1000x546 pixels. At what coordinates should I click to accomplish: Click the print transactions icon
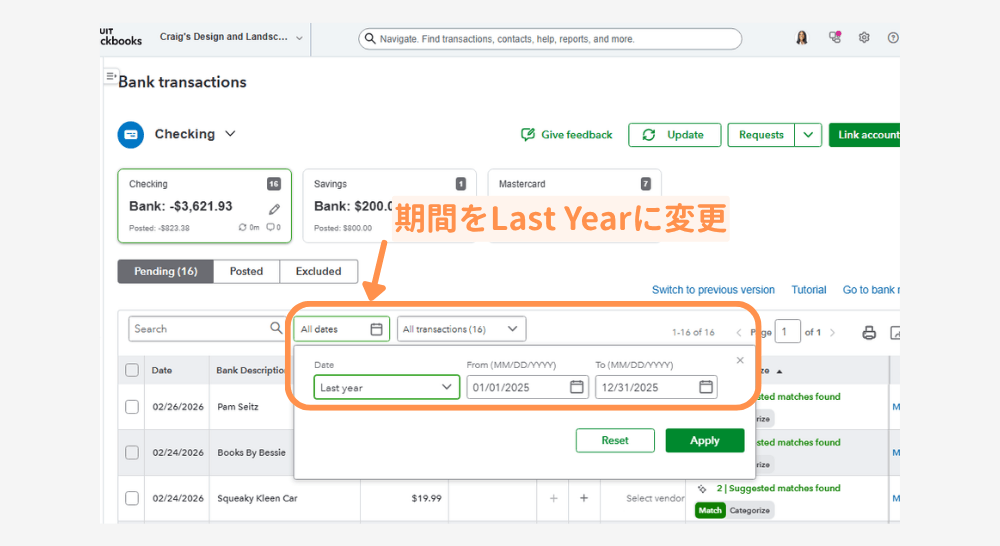(869, 333)
